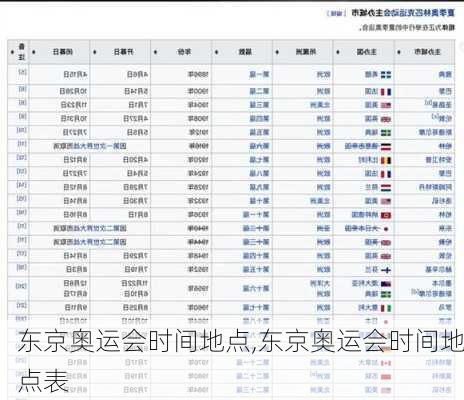Click Nazi Germany flag in 第十一届 row
464x400 pixels.
pos(386,215)
